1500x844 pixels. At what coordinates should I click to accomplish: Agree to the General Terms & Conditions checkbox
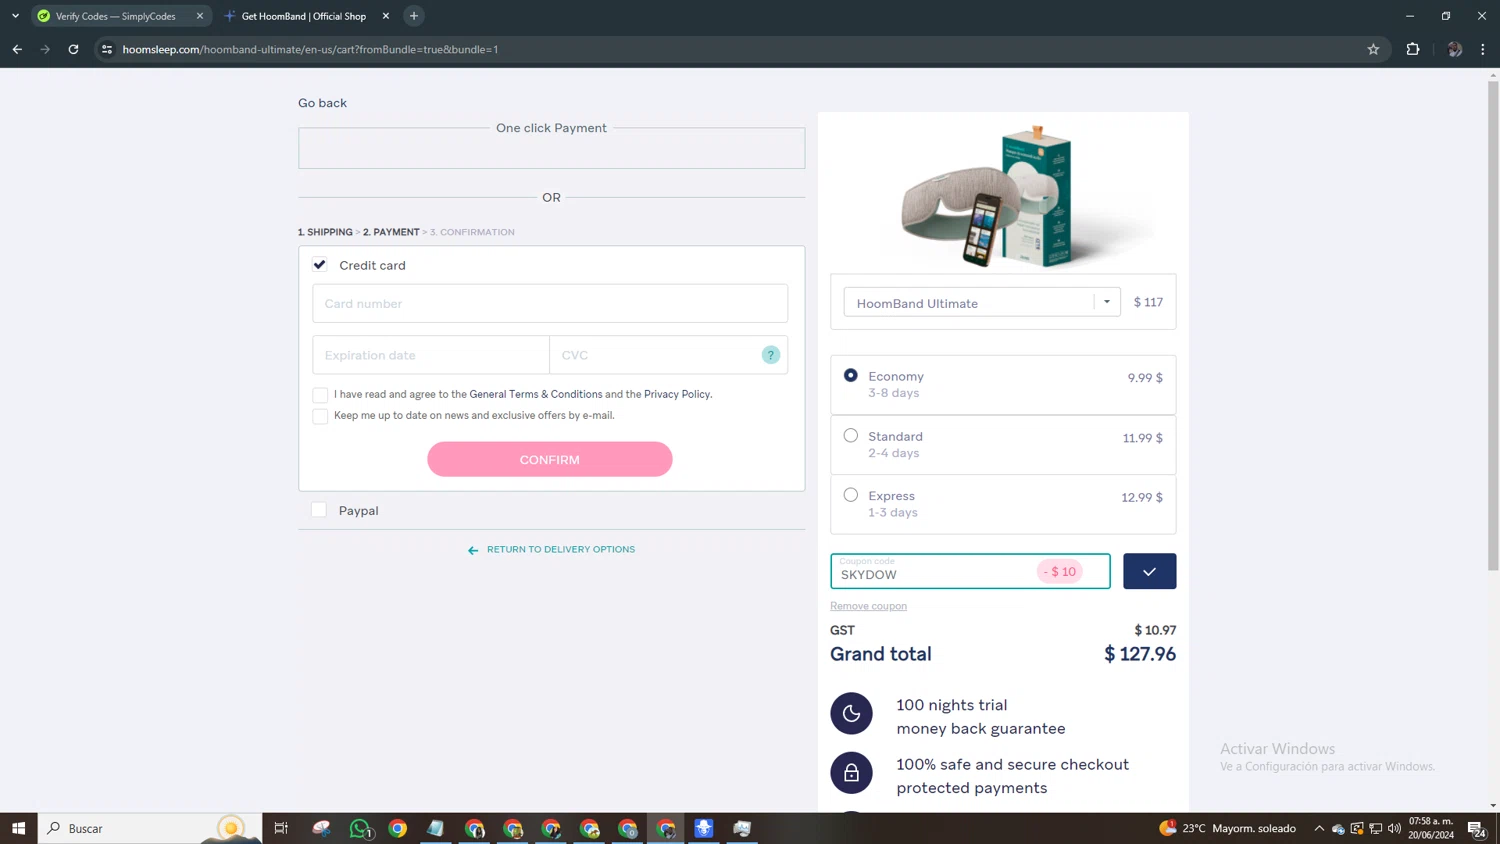[320, 395]
